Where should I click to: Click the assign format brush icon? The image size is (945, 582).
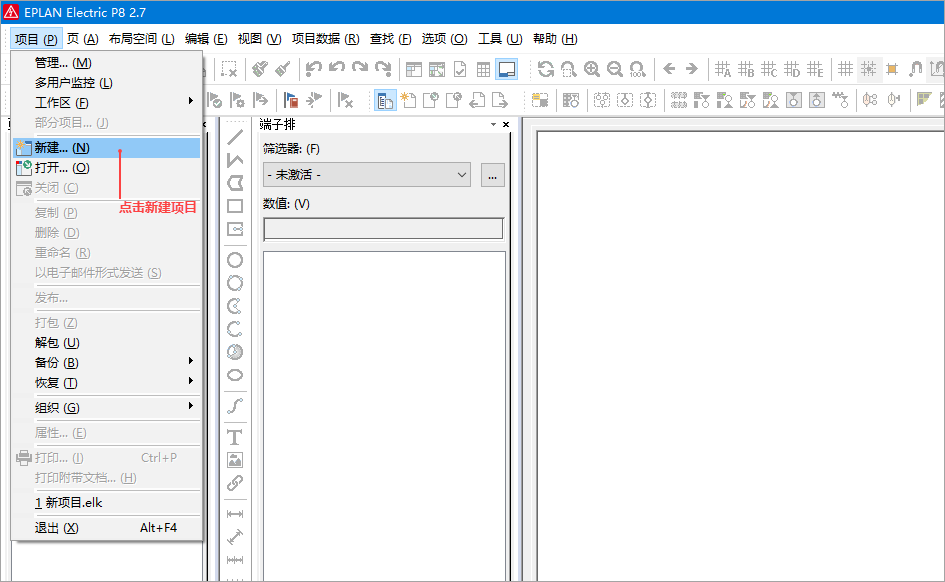tap(283, 69)
